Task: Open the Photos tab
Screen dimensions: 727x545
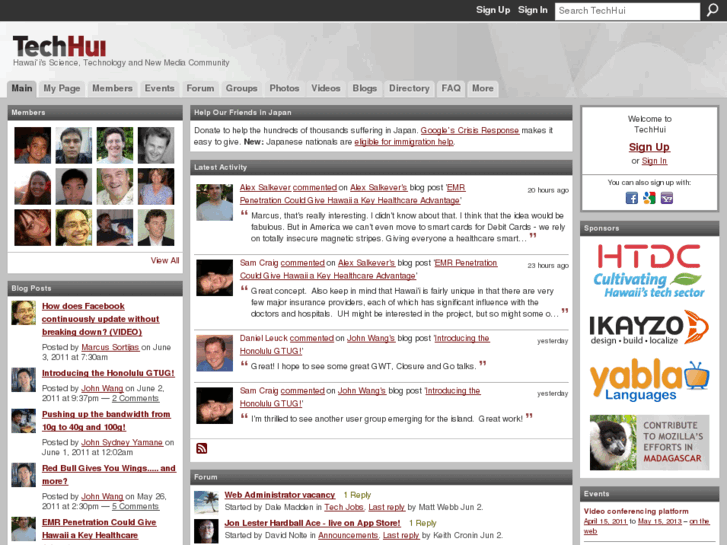Action: tap(284, 88)
